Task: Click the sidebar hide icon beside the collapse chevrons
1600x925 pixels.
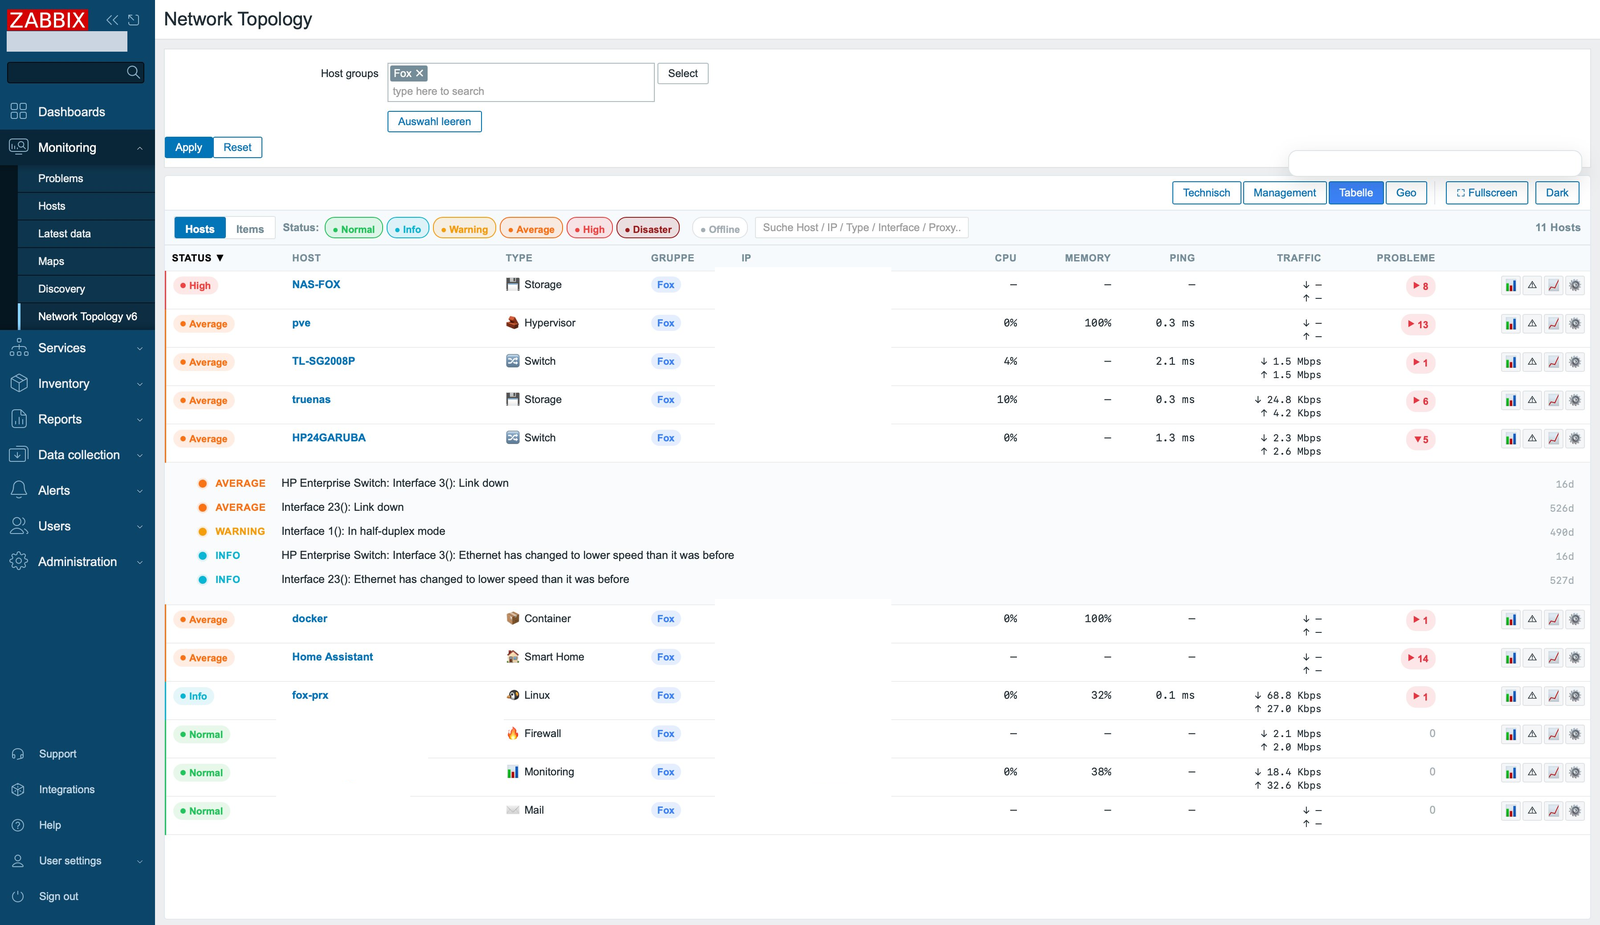Action: [x=134, y=20]
